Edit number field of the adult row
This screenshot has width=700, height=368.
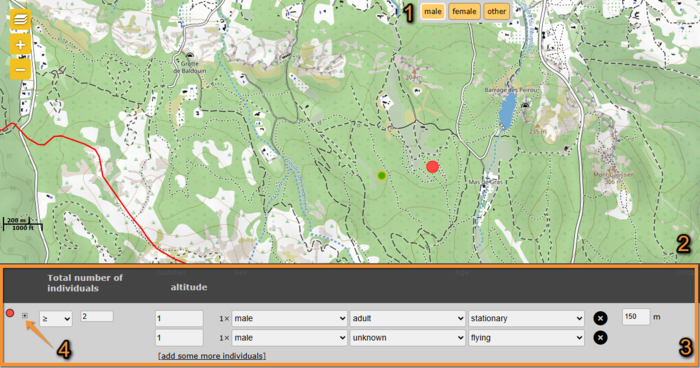coord(179,318)
